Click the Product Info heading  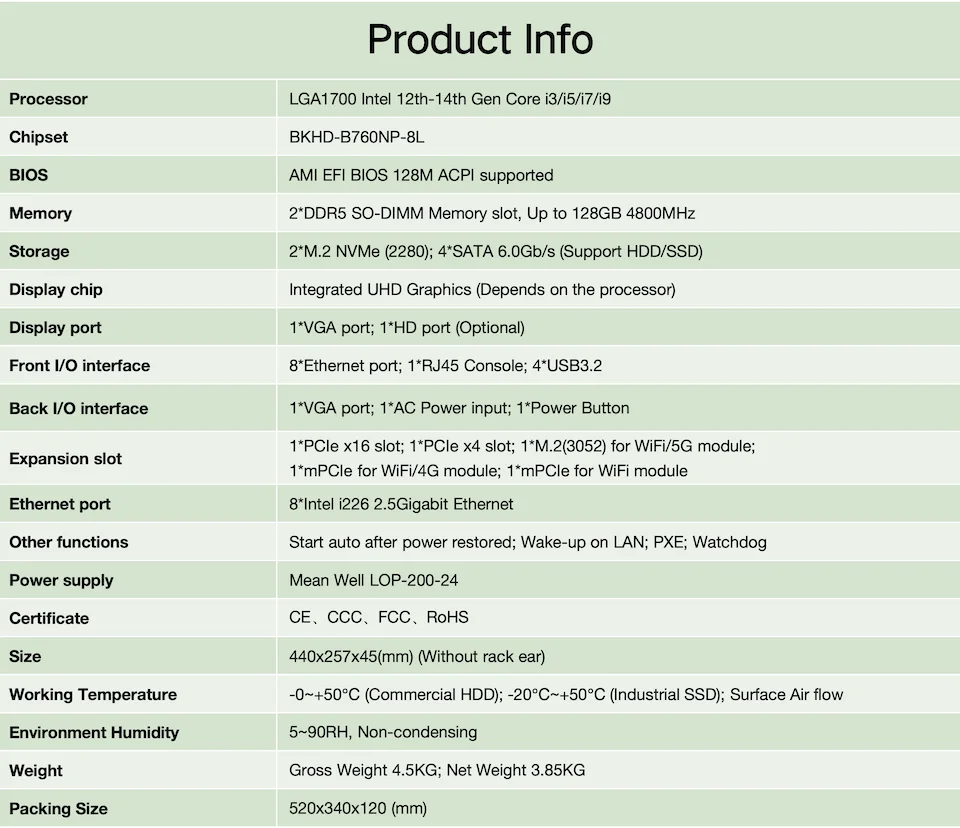click(480, 40)
